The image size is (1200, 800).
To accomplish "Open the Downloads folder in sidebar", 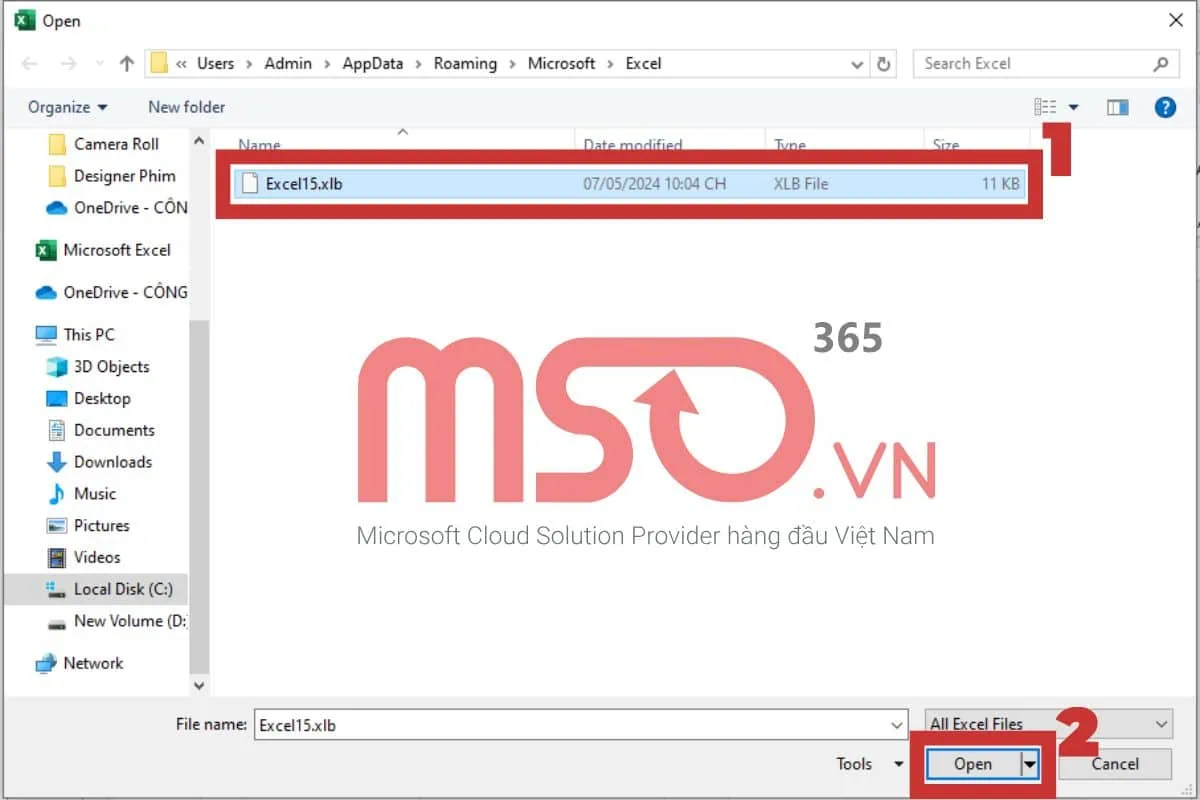I will (x=112, y=461).
